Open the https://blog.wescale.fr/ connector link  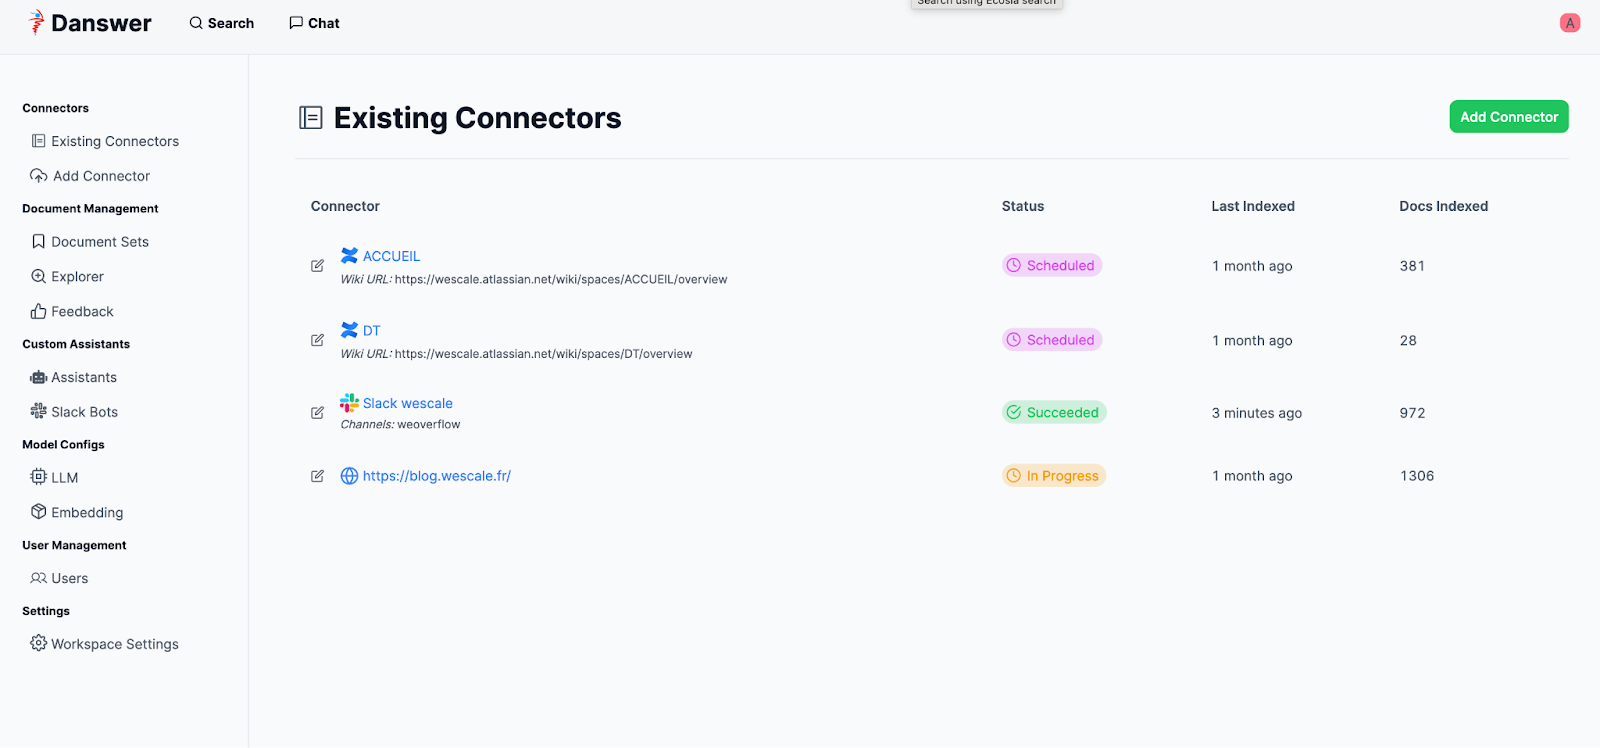click(436, 476)
